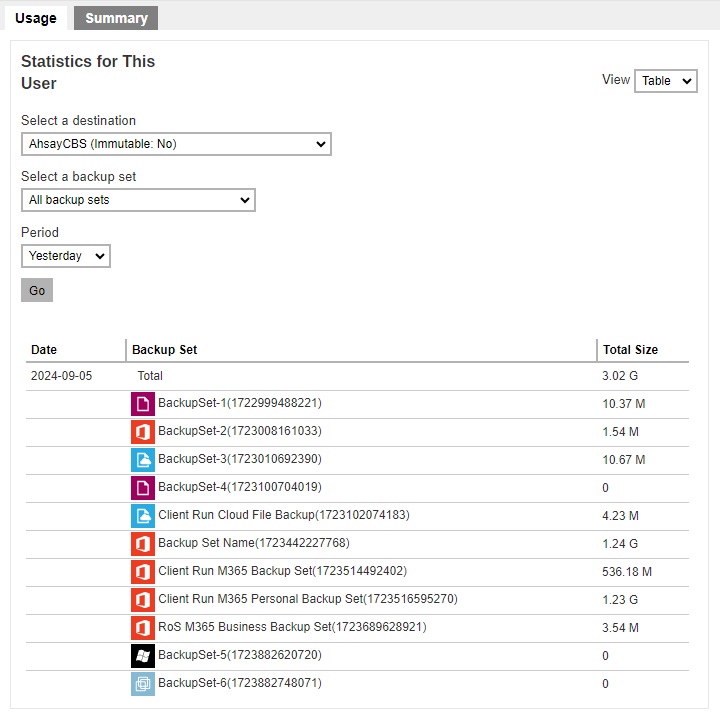Screen dimensions: 720x720
Task: Click the size value 0 for BackupSet-5
Action: [x=605, y=656]
